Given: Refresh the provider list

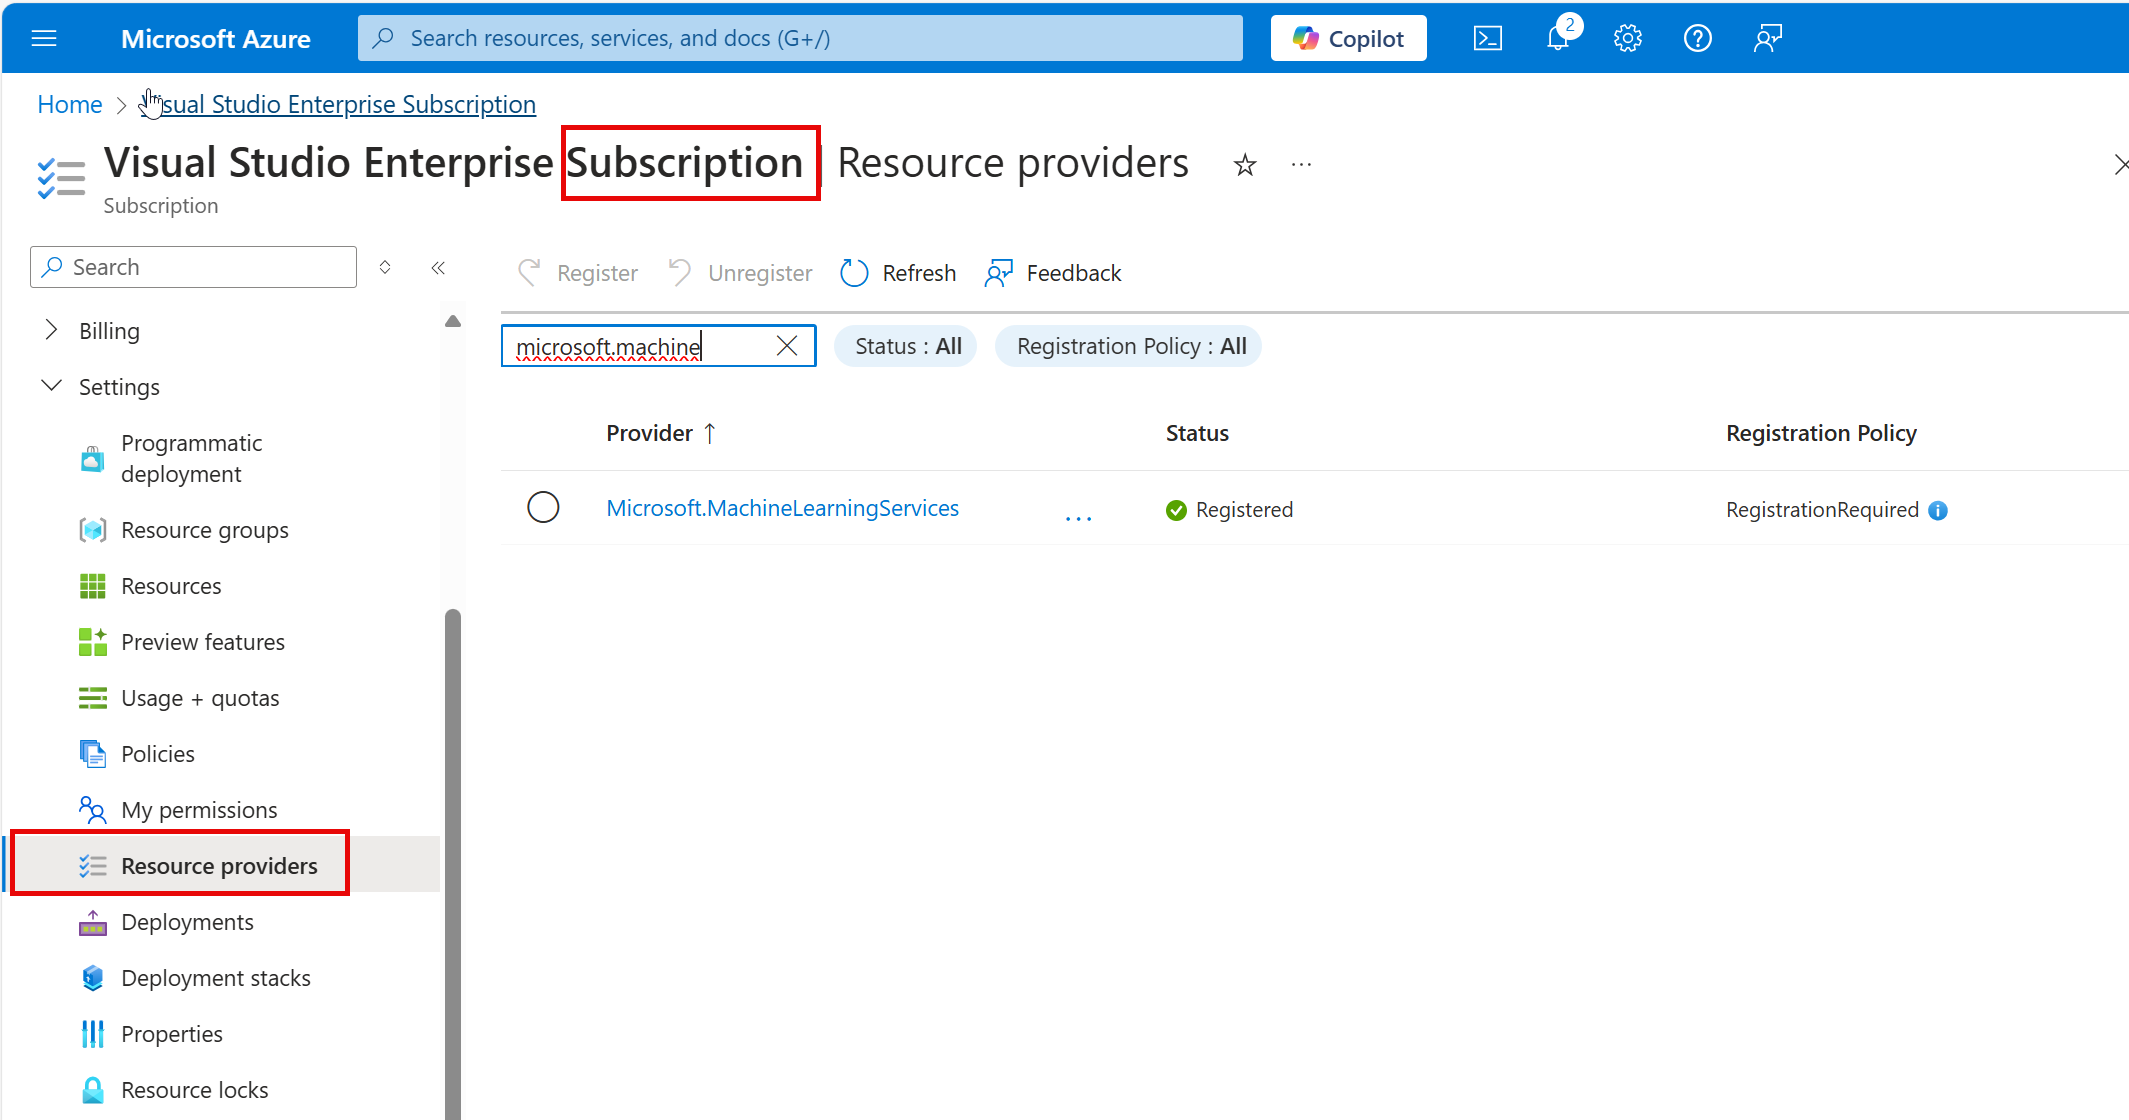Looking at the screenshot, I should [x=898, y=273].
